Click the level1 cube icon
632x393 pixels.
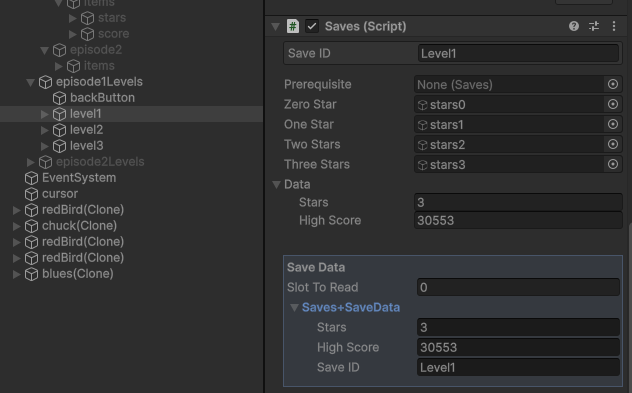(59, 114)
